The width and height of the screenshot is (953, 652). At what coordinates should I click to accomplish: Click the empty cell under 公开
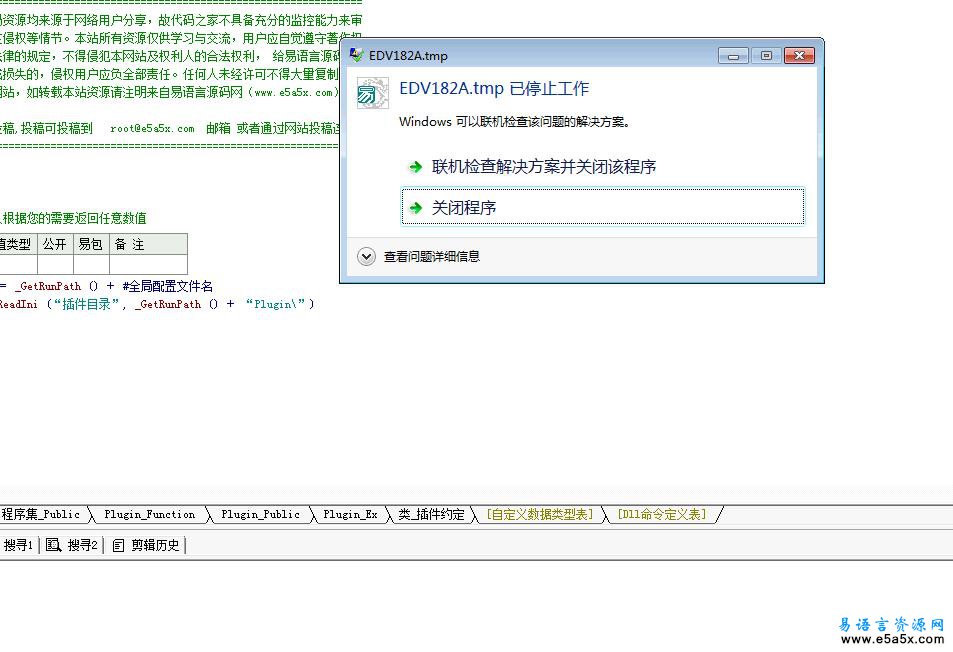point(55,264)
